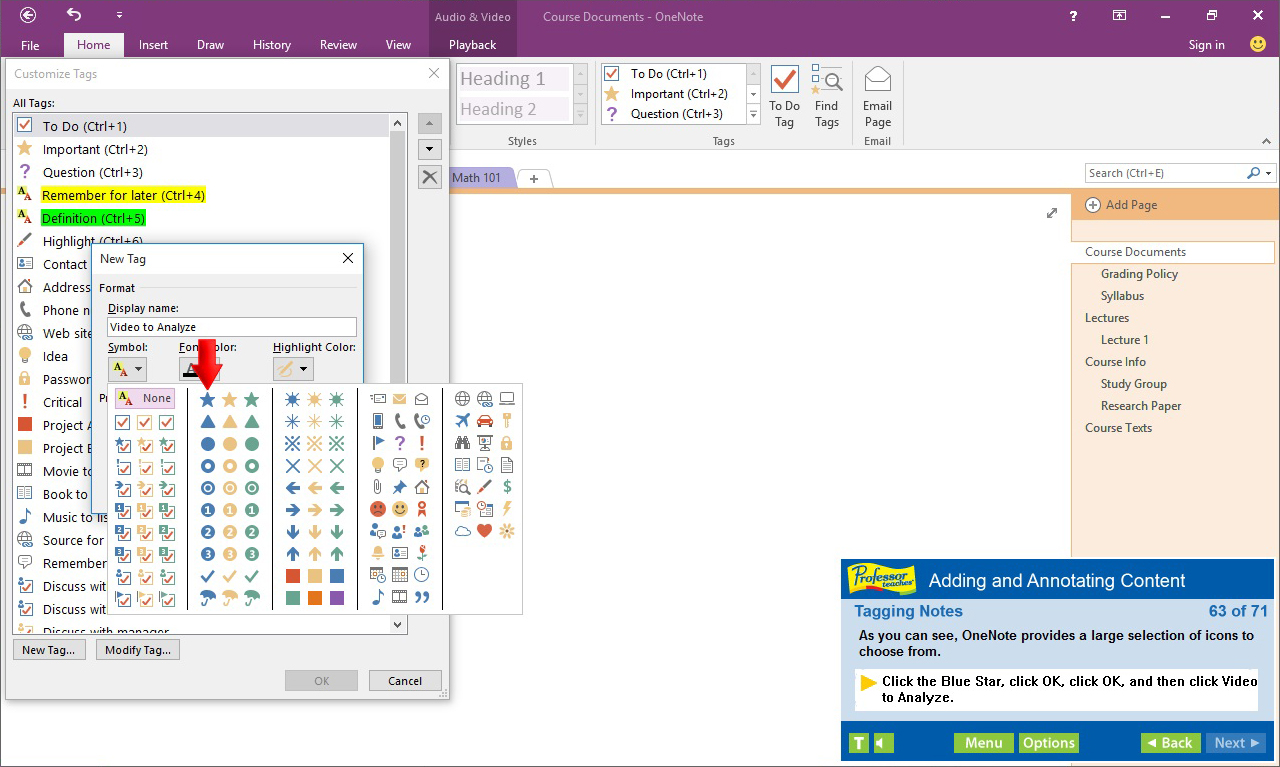Toggle the To Do checkbox in the Tags gallery
This screenshot has height=767, width=1280.
coord(611,73)
